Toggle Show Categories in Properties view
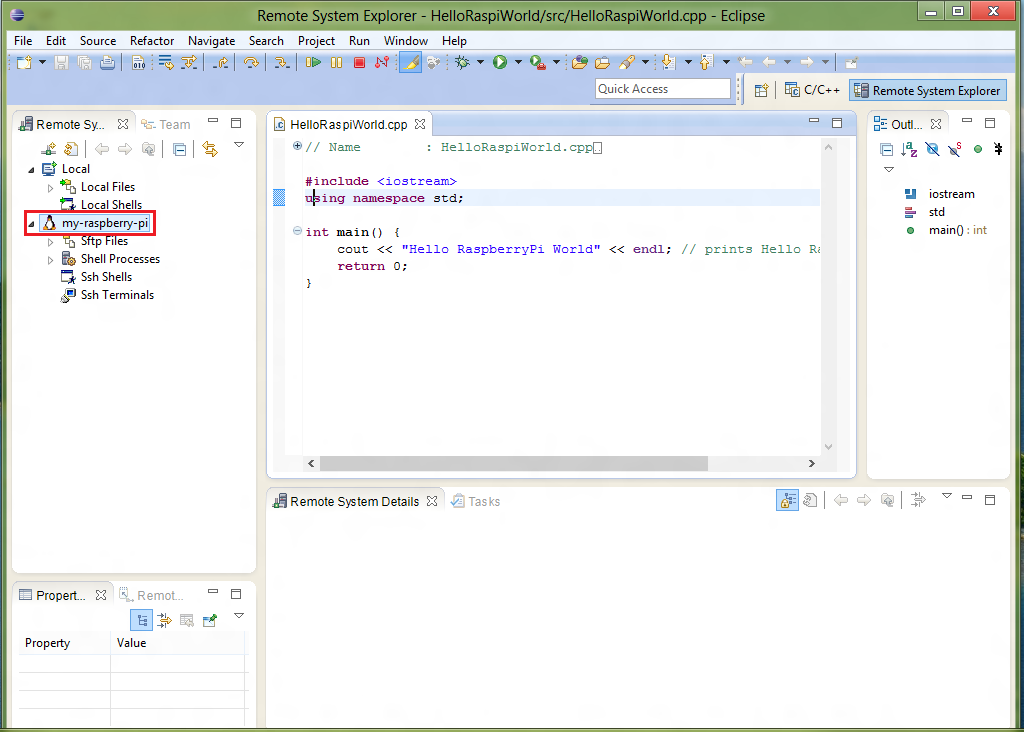Viewport: 1024px width, 732px height. [141, 620]
